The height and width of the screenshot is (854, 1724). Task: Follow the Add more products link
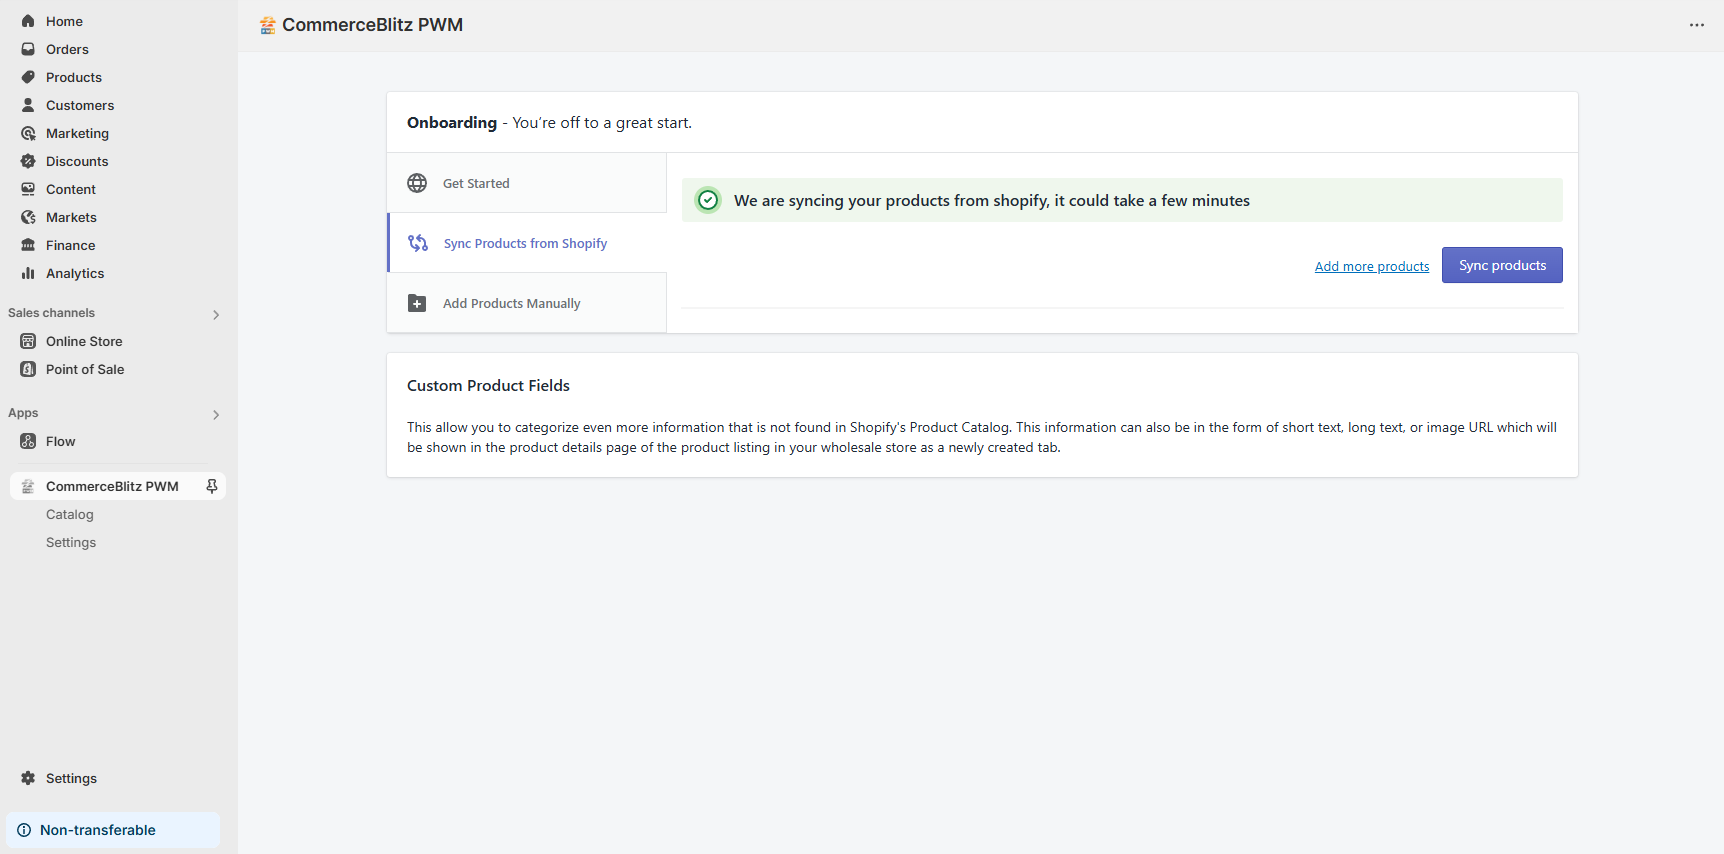coord(1372,266)
